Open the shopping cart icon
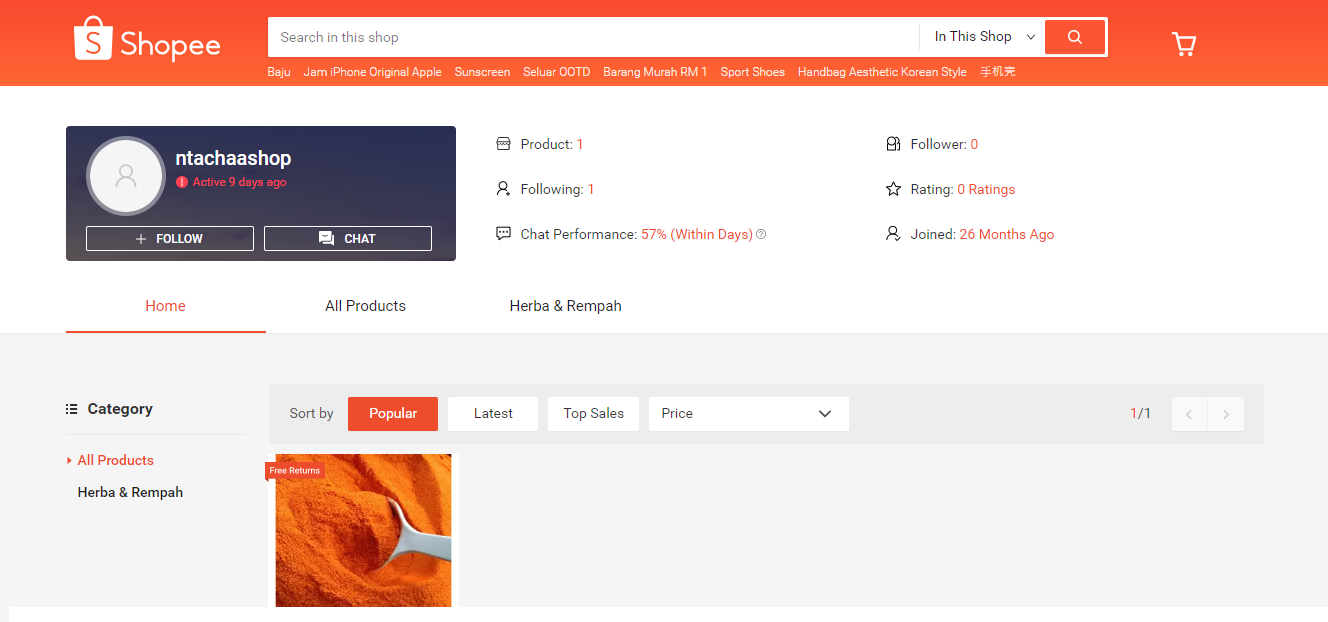Viewport: 1328px width, 622px height. pos(1184,43)
